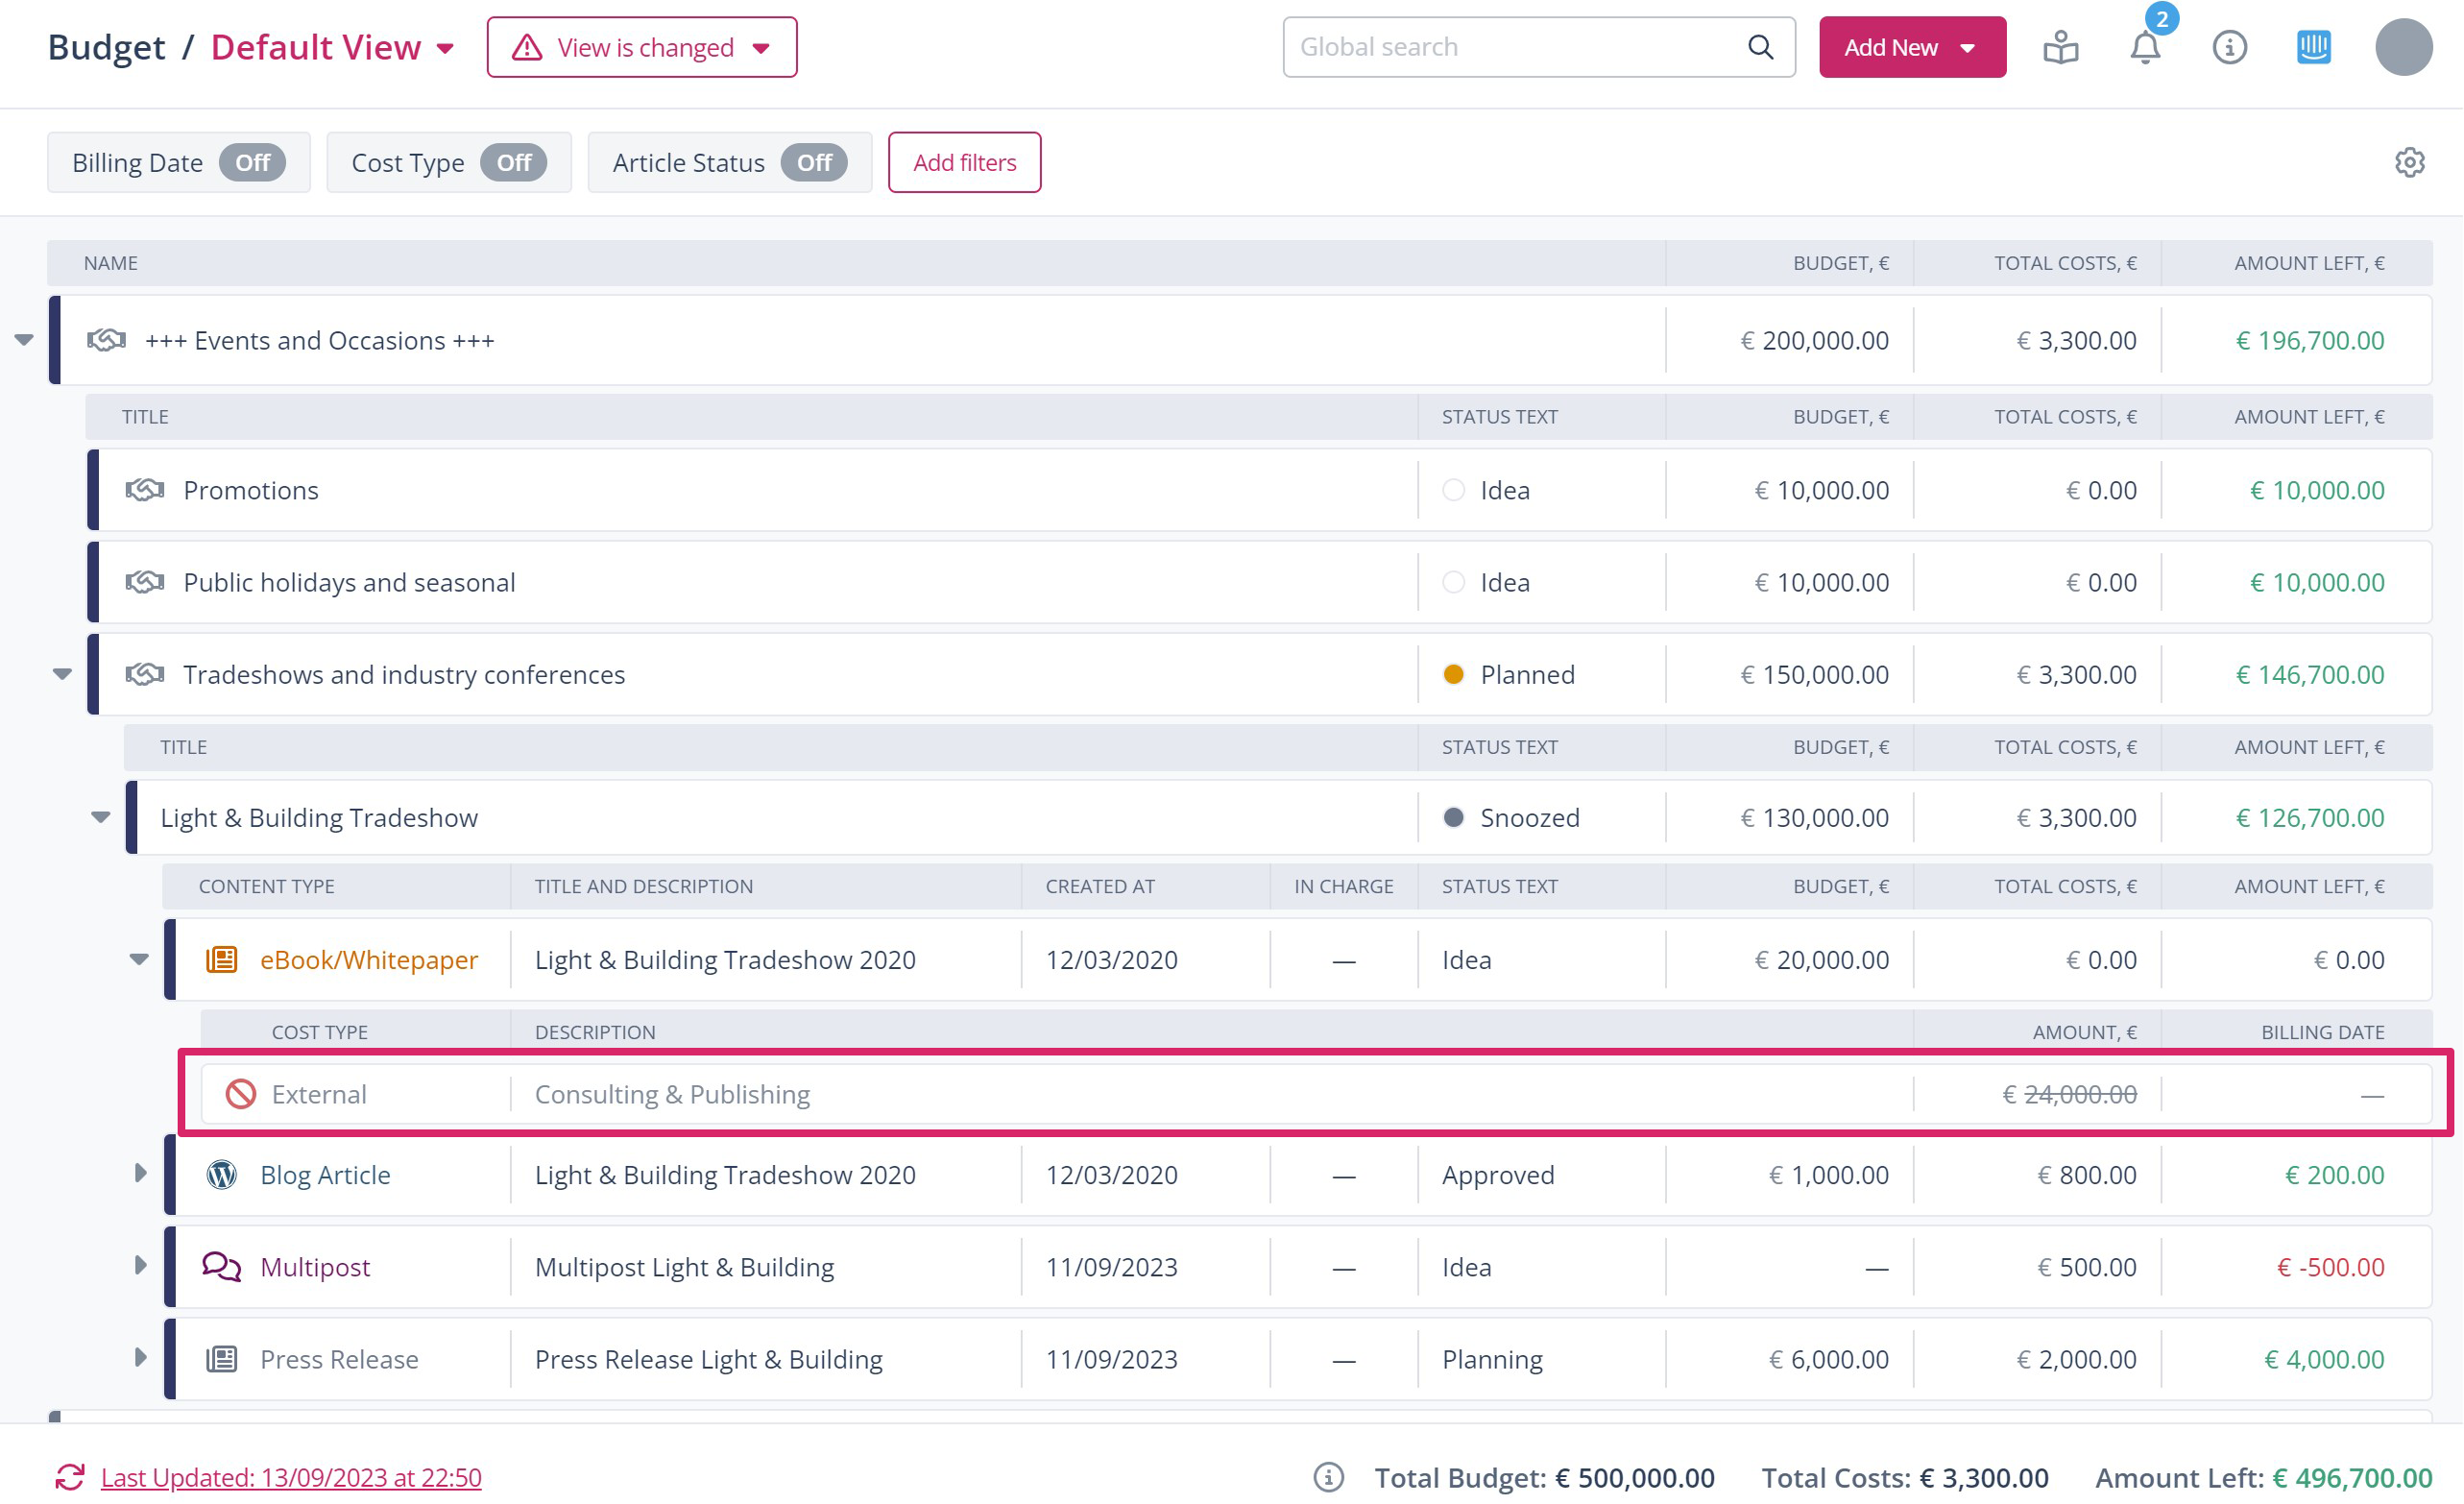The height and width of the screenshot is (1504, 2464).
Task: Open table settings gear icon
Action: click(2409, 162)
